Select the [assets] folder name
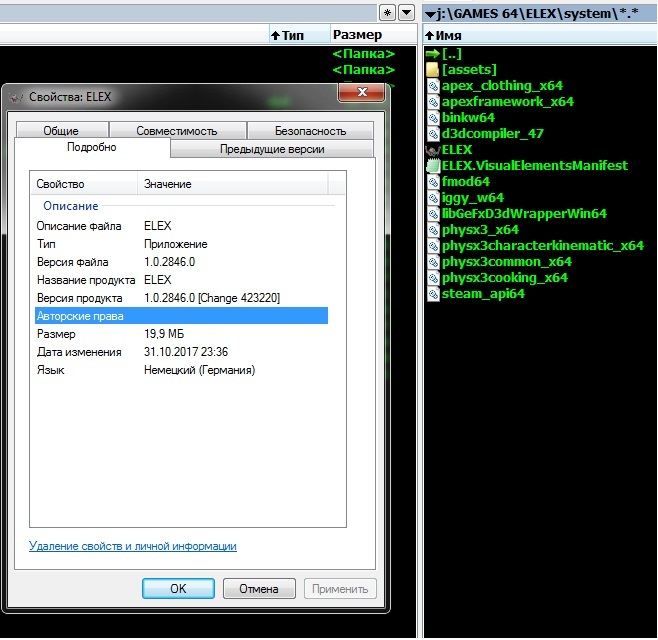The width and height of the screenshot is (658, 640). pos(469,70)
